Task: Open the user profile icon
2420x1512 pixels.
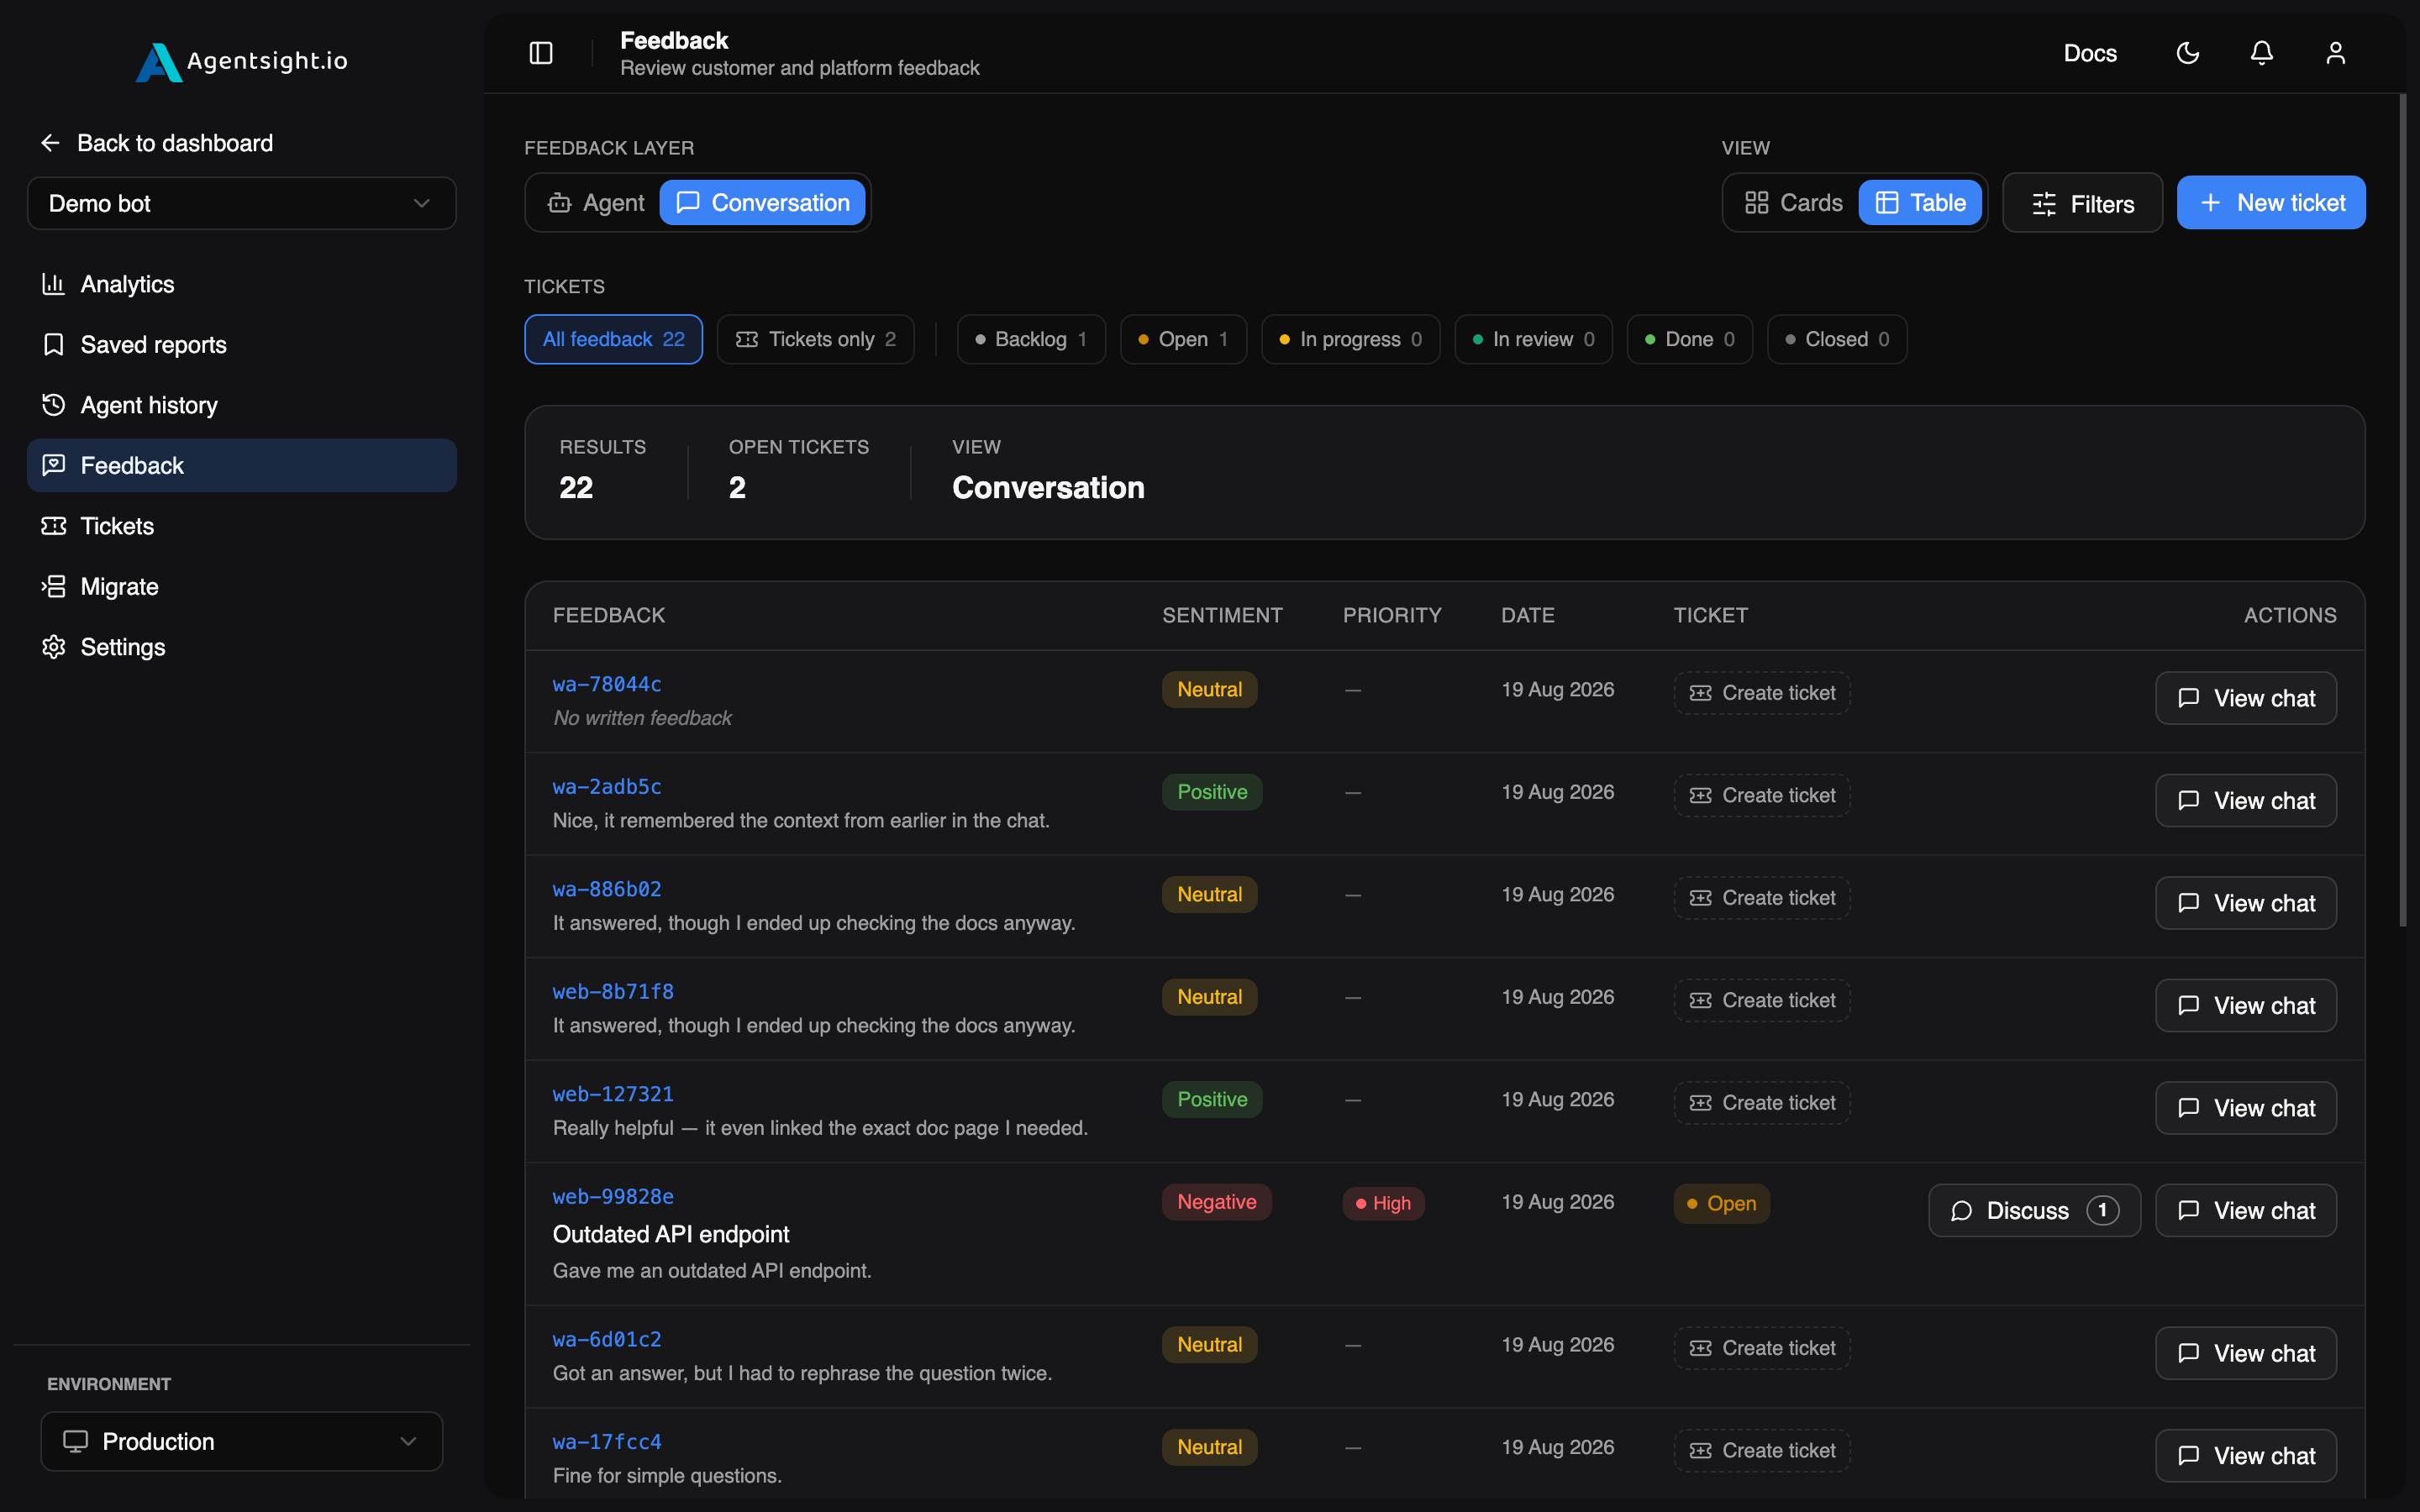Action: pyautogui.click(x=2335, y=53)
